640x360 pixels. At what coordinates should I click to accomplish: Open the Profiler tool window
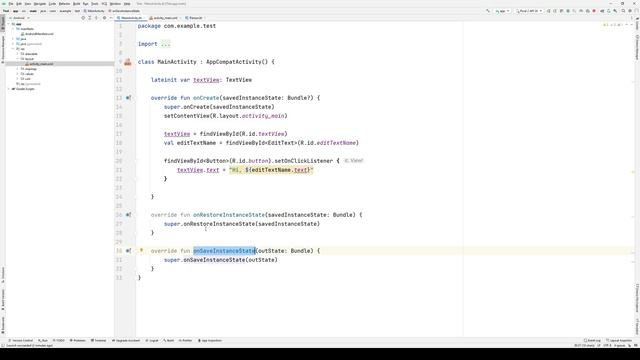coord(185,340)
